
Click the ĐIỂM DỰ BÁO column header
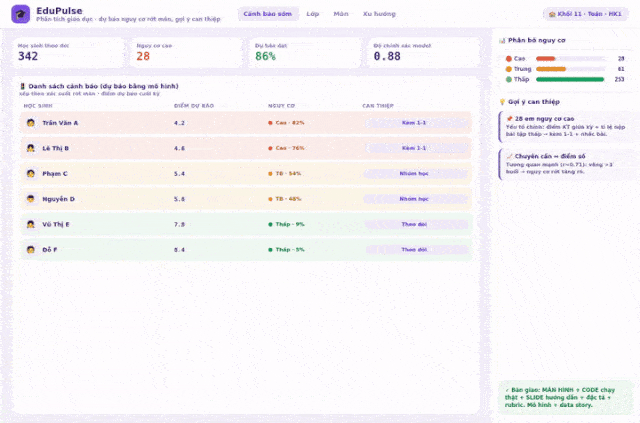(194, 106)
